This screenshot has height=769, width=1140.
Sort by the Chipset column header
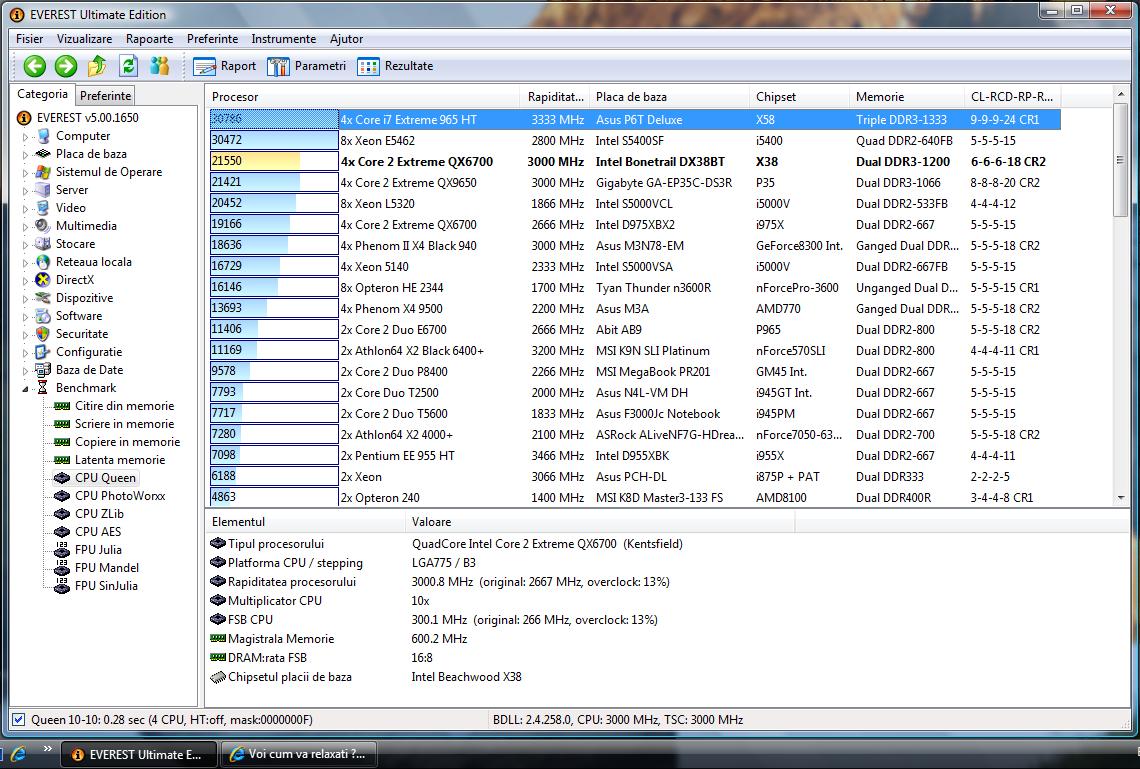pos(799,97)
